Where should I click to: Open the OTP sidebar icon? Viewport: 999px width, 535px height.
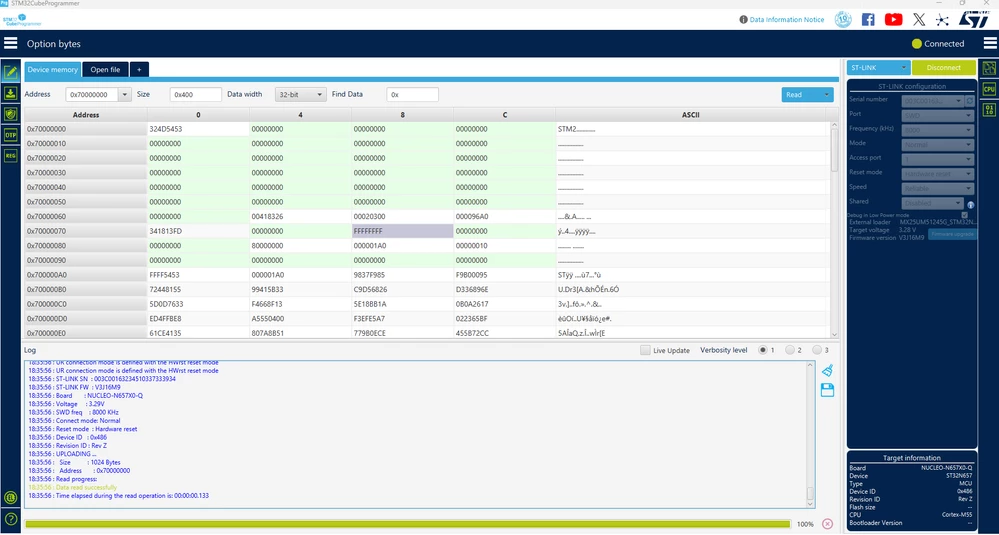click(10, 135)
